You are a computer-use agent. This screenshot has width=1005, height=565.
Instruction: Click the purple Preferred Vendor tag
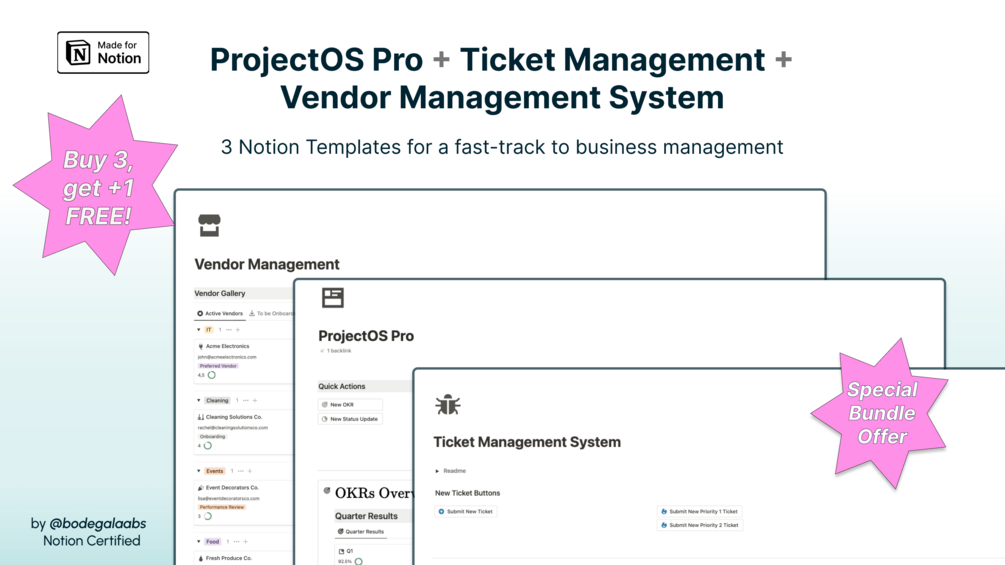click(x=218, y=366)
